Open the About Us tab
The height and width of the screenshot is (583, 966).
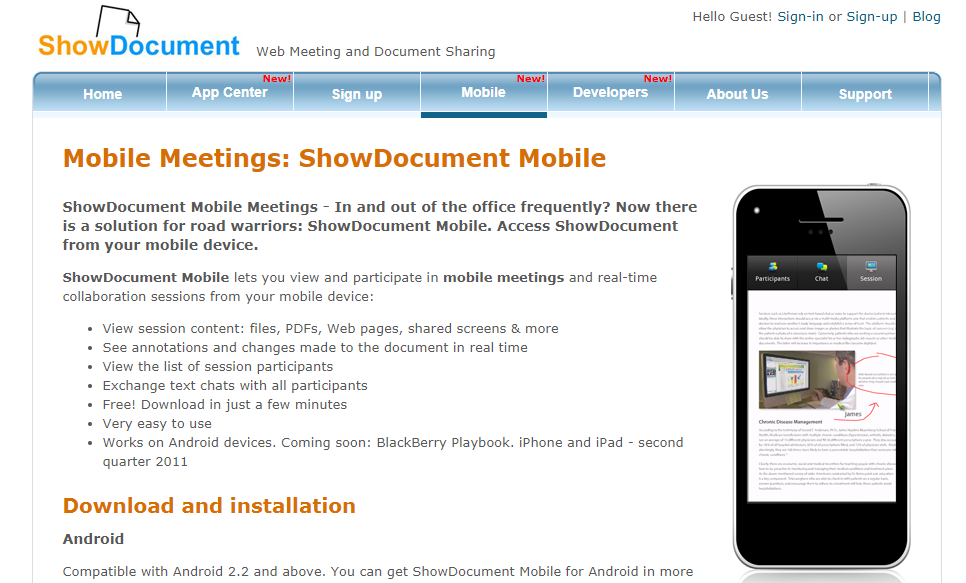[737, 94]
